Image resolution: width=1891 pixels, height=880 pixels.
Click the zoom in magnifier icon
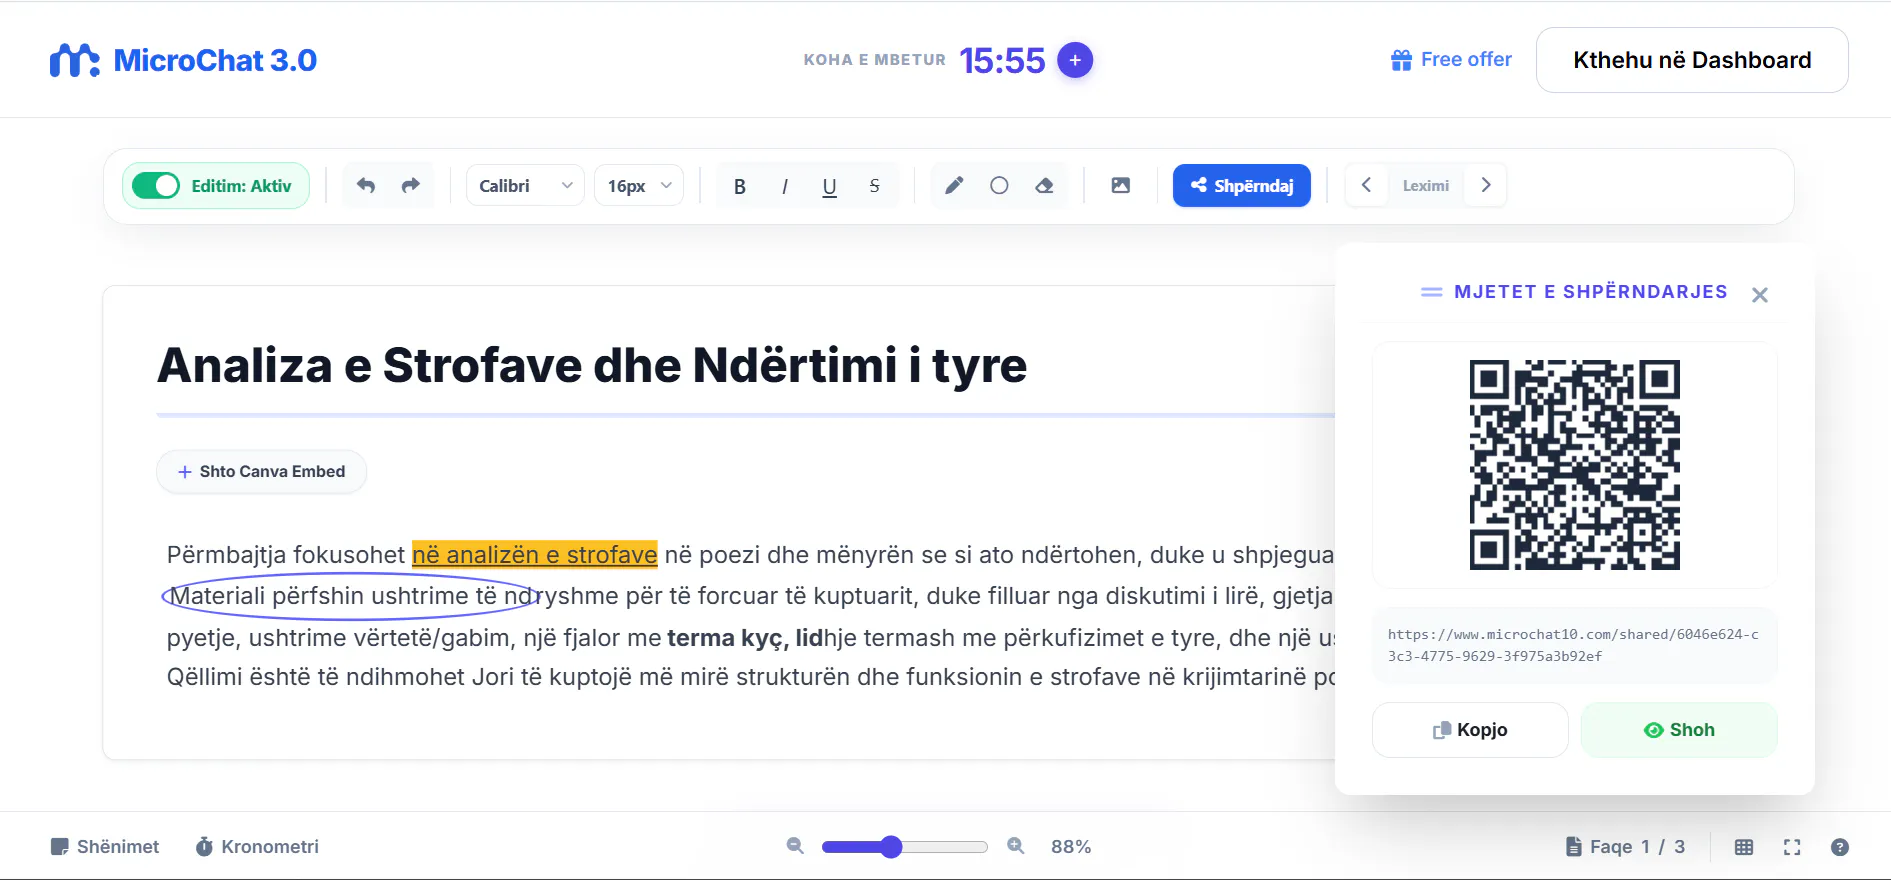pos(1016,846)
